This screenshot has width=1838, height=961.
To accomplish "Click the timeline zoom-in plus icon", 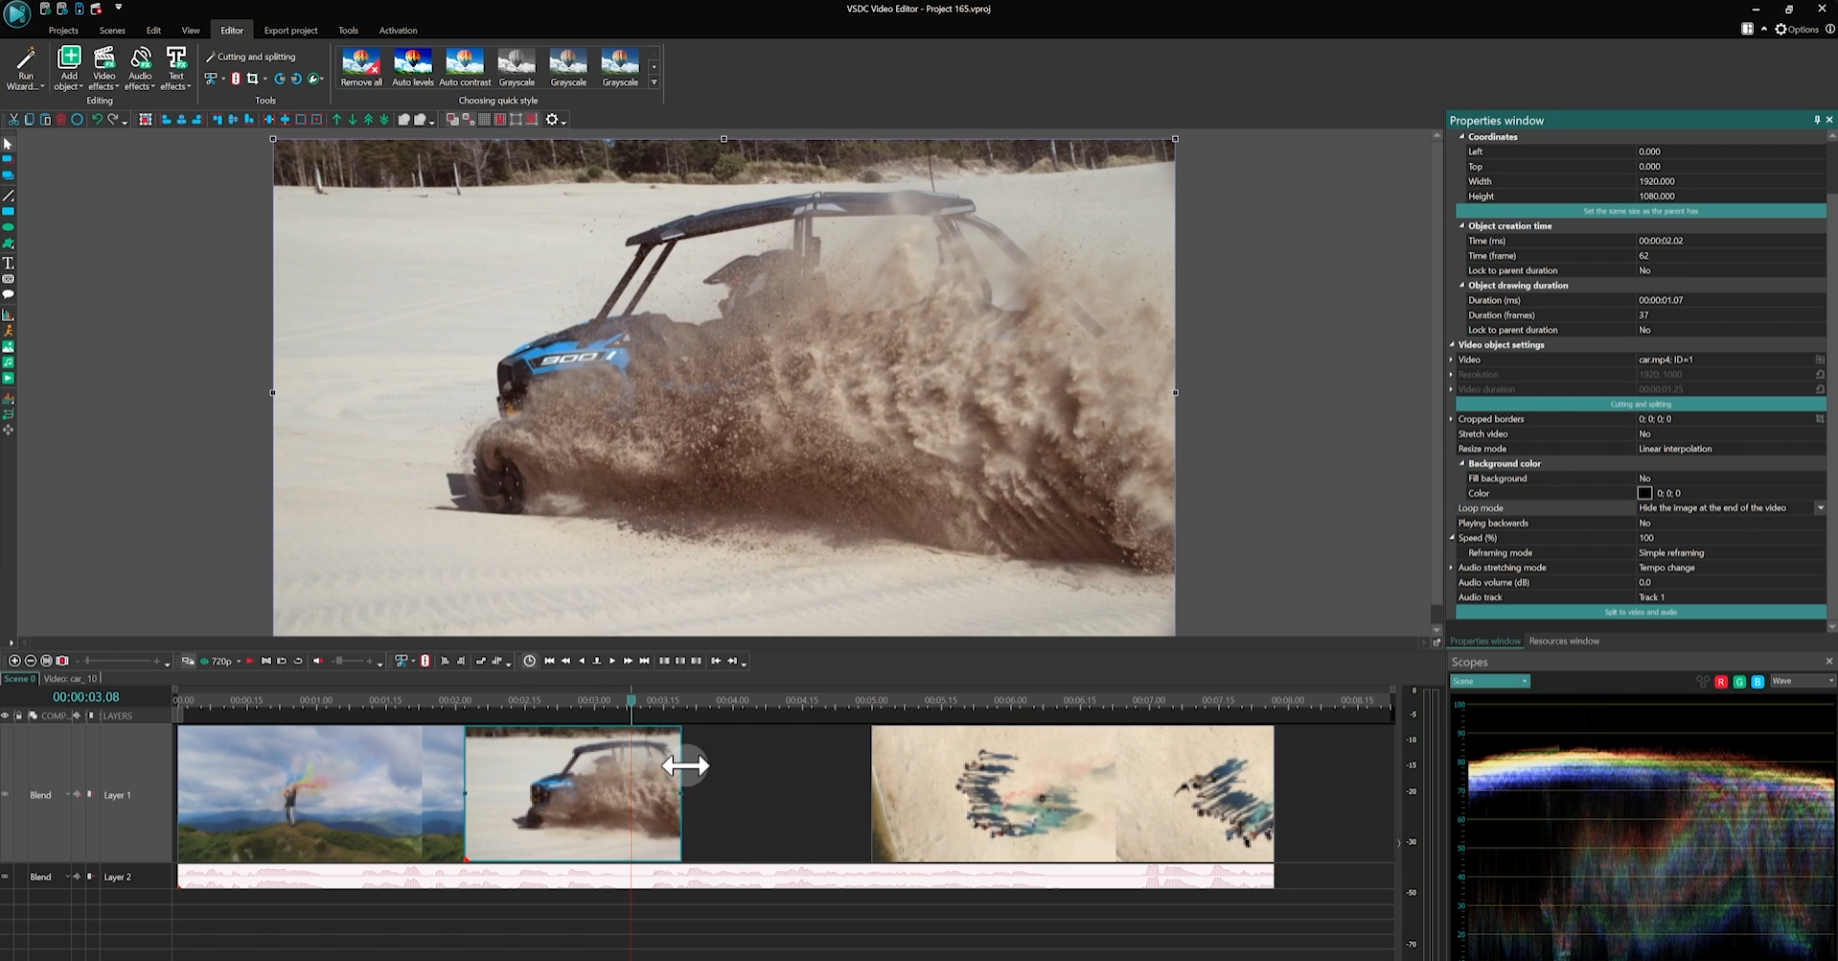I will (x=14, y=661).
